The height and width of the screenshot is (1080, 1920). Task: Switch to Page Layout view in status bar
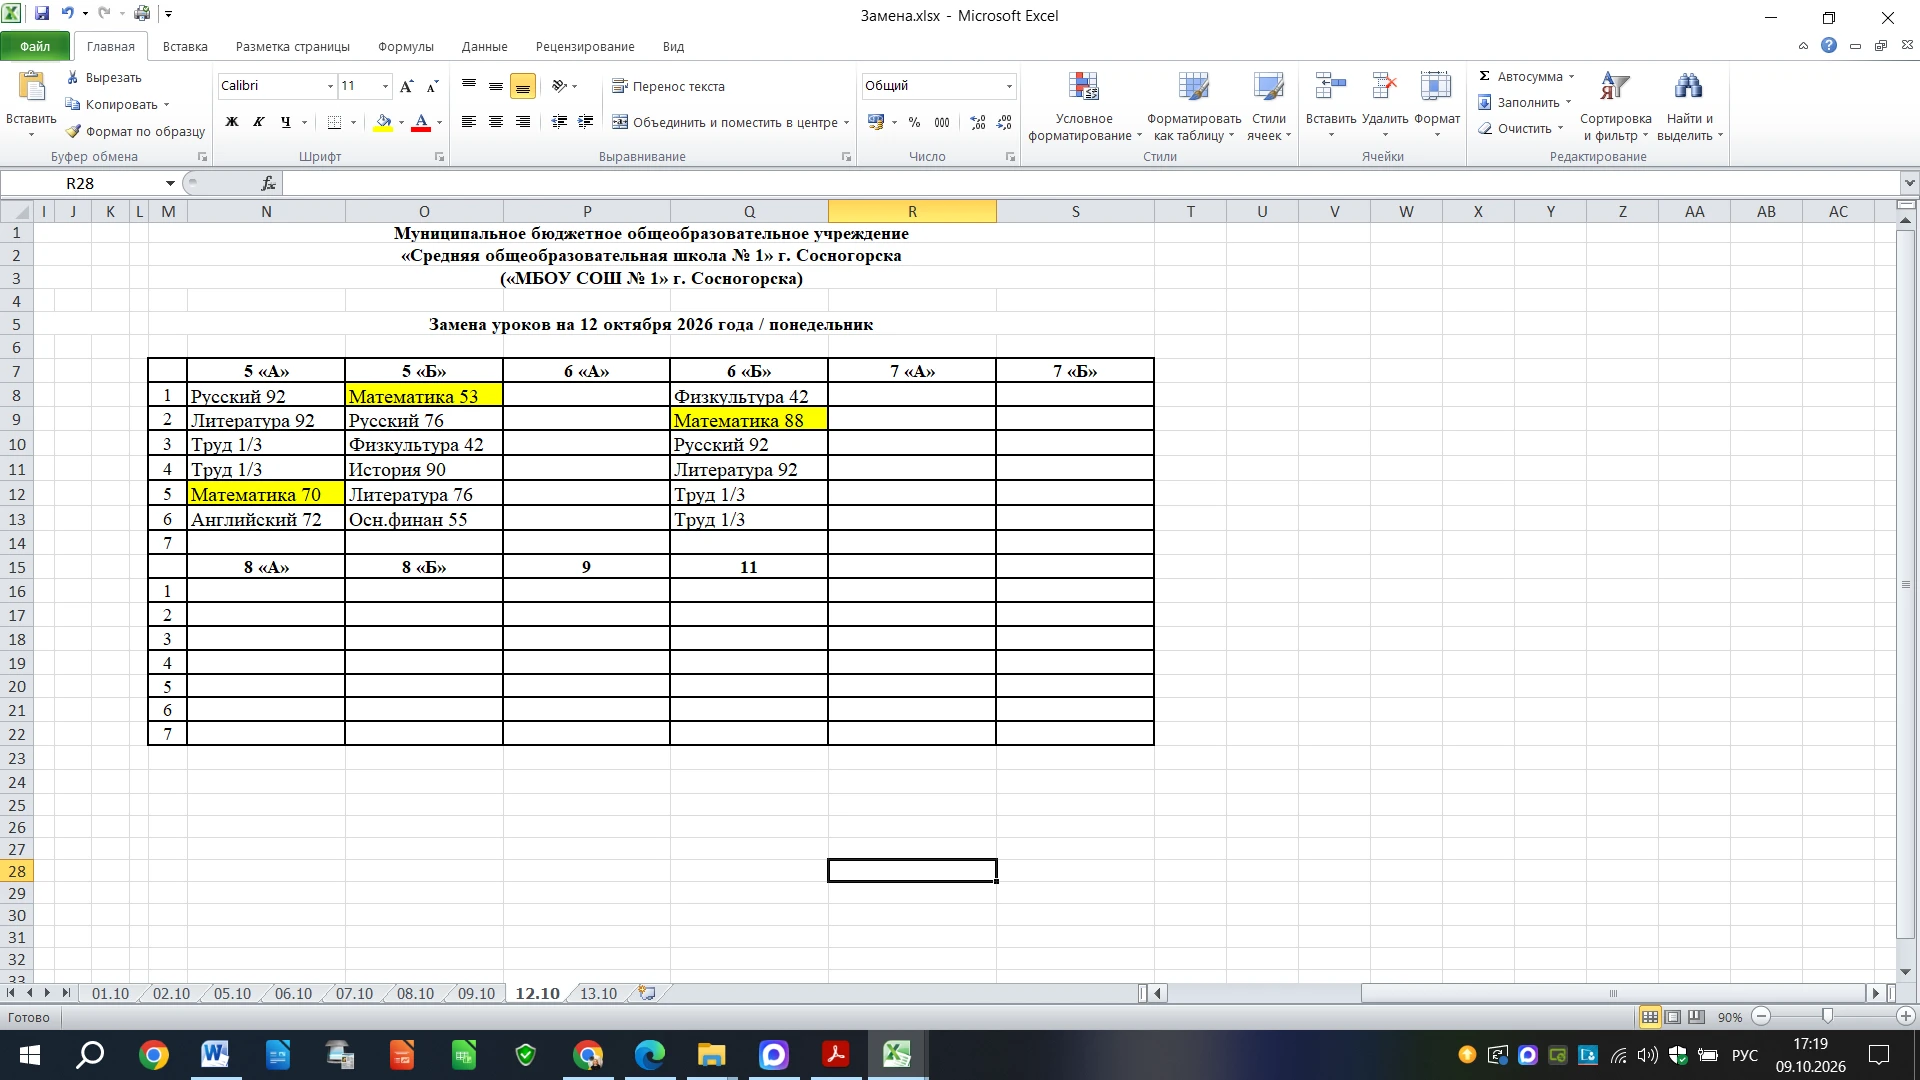tap(1673, 1017)
